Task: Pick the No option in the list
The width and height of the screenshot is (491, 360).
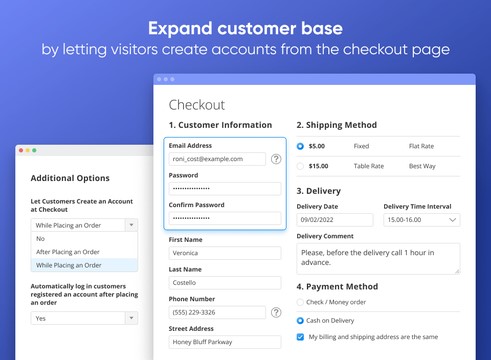Action: pos(84,239)
